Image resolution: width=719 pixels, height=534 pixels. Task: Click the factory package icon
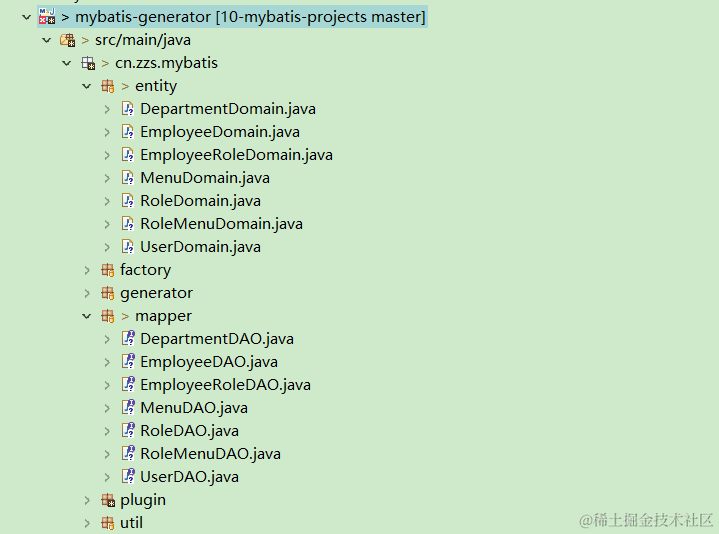pyautogui.click(x=108, y=270)
